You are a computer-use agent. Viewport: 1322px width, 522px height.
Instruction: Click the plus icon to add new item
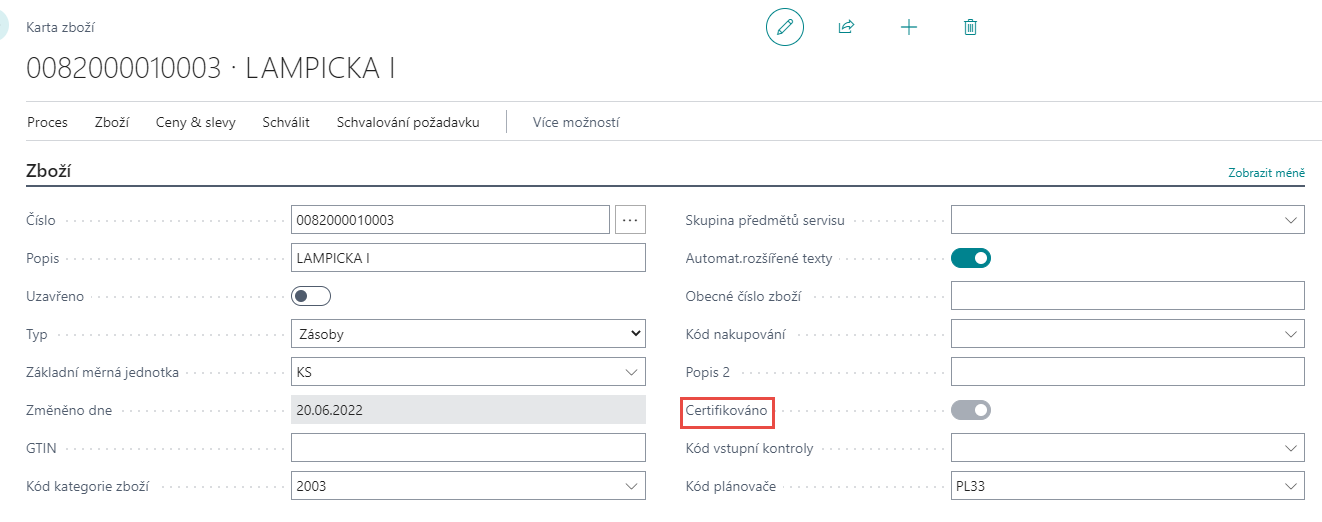tap(908, 27)
